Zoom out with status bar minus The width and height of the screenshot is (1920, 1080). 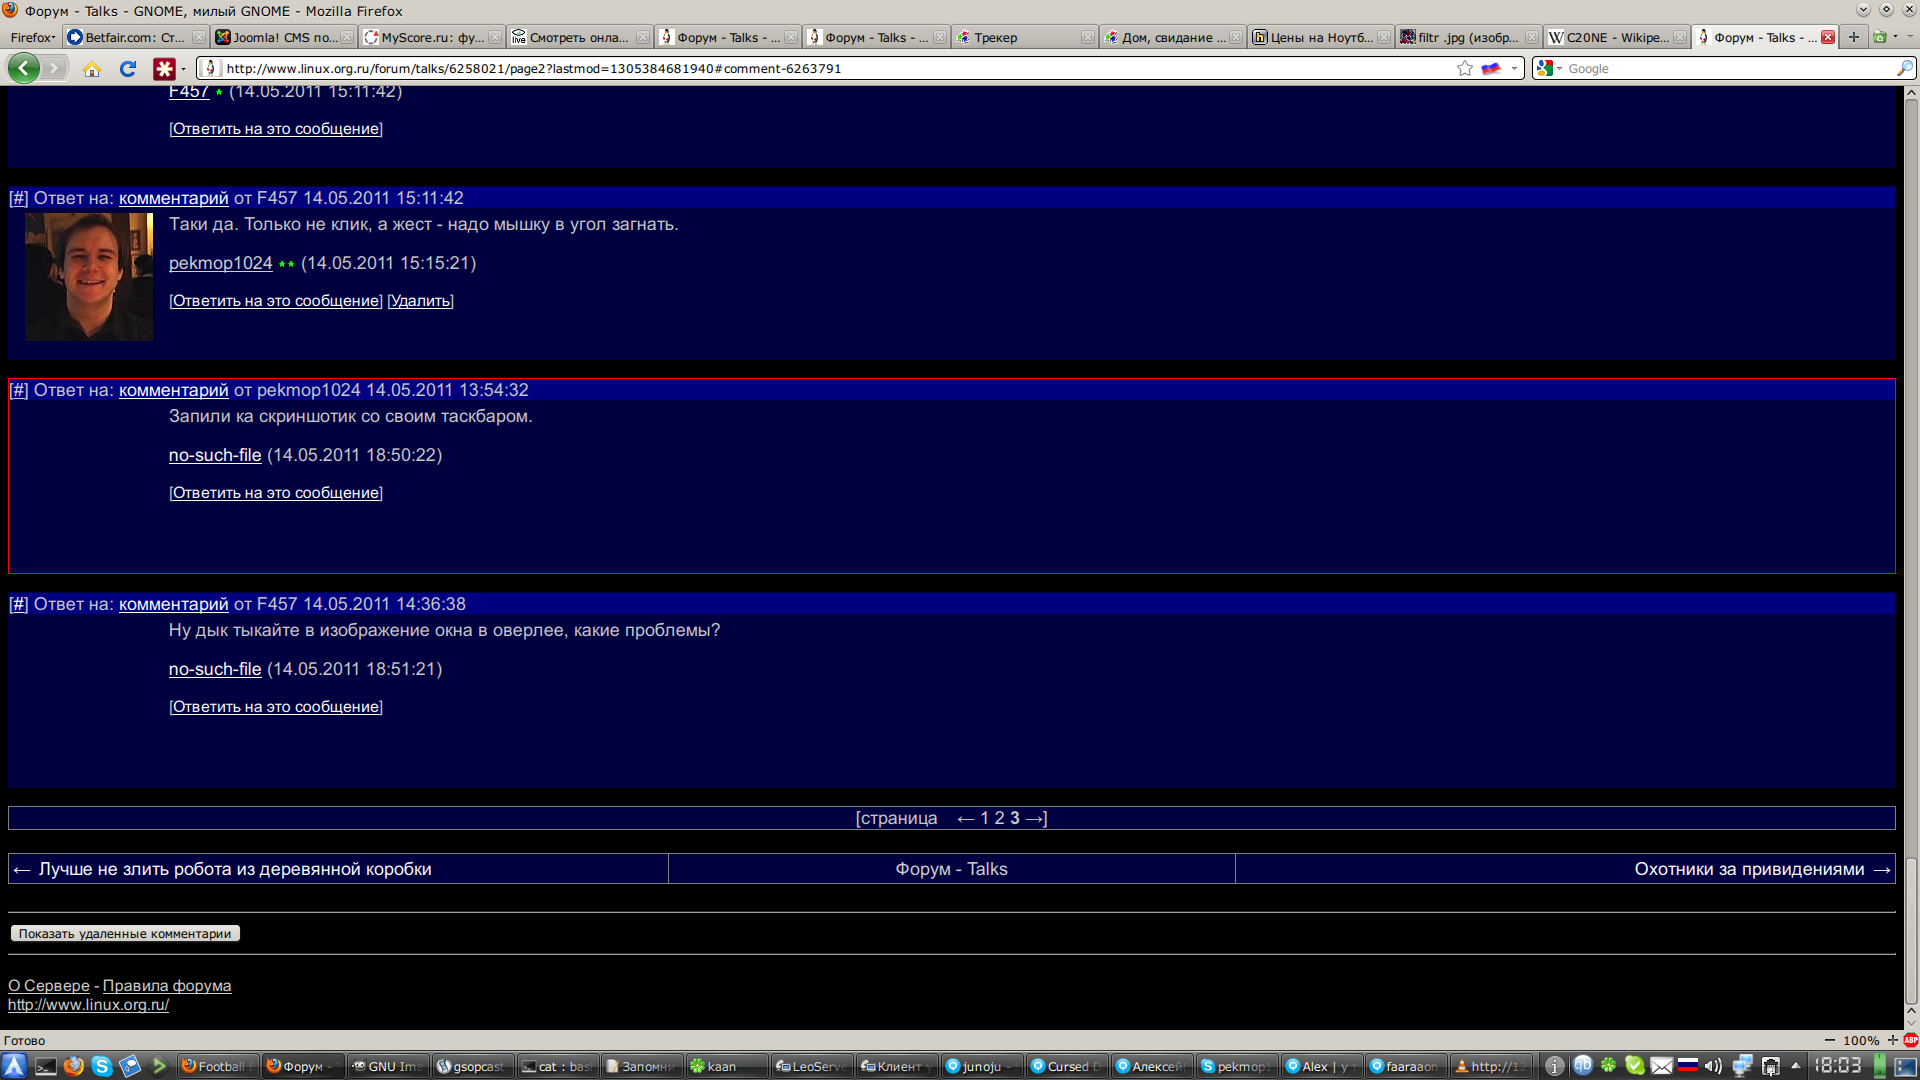click(1829, 1040)
